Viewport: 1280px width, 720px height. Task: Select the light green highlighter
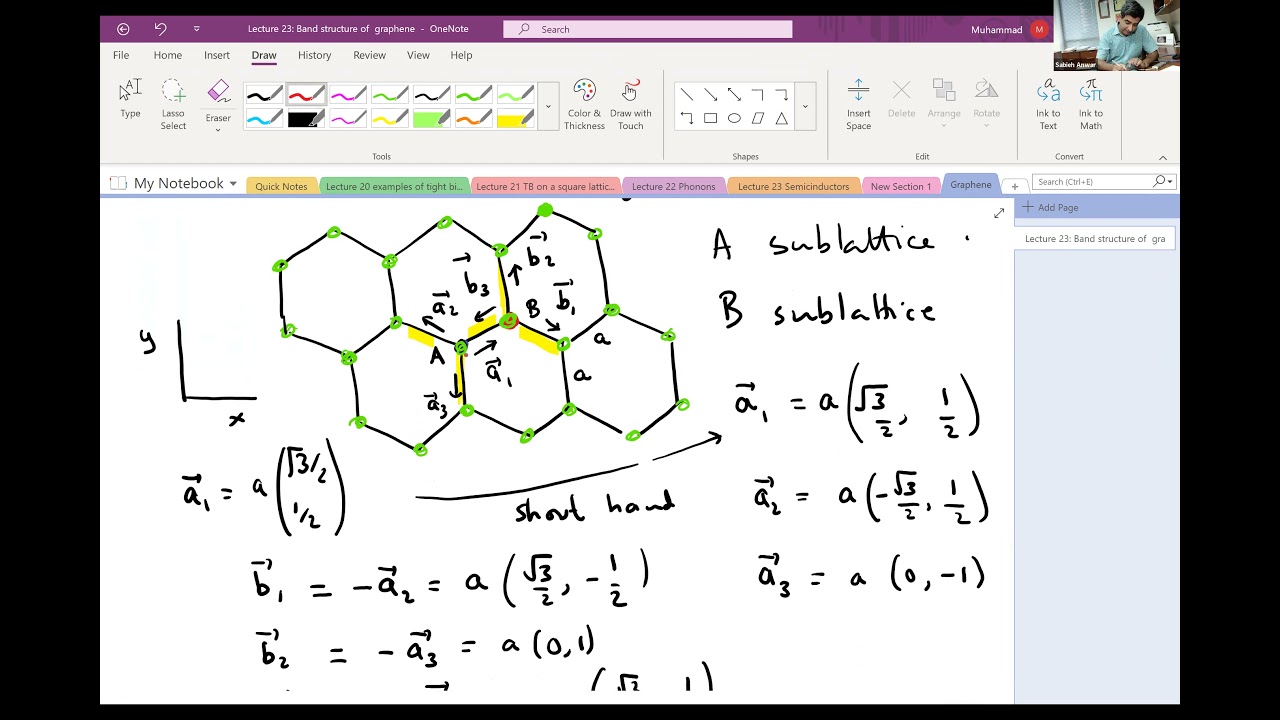coord(432,119)
